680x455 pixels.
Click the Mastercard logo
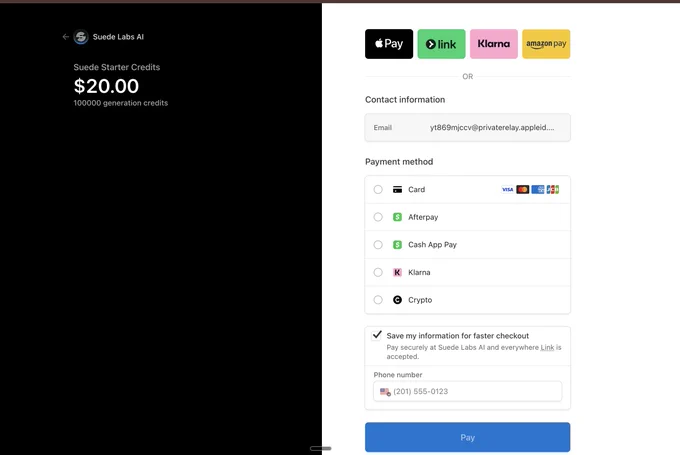[x=523, y=190]
